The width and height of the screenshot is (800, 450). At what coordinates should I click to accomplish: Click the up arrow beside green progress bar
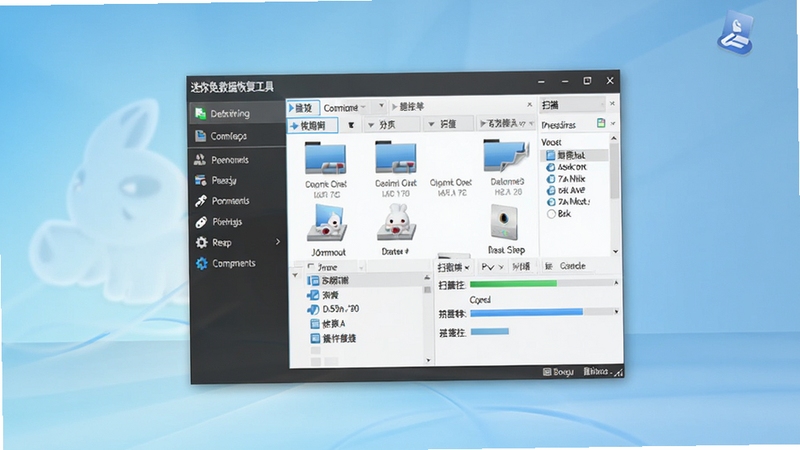616,283
